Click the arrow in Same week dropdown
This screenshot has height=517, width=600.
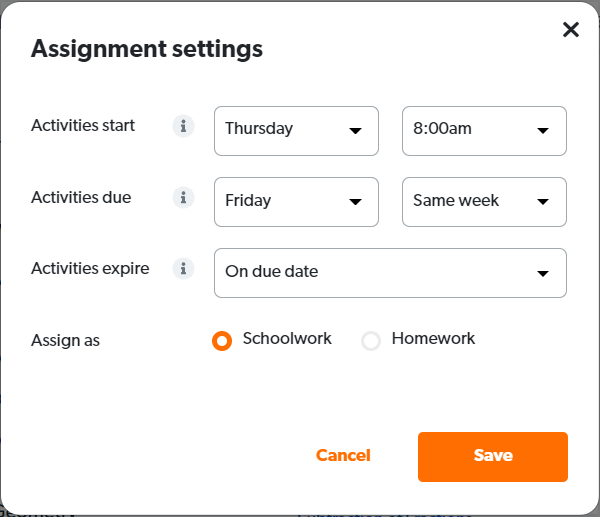pyautogui.click(x=543, y=202)
